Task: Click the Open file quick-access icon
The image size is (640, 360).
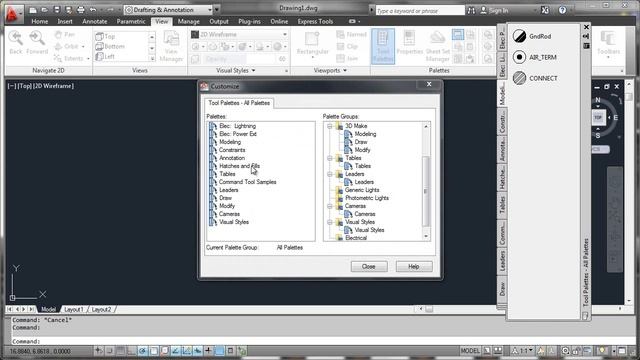Action: click(x=44, y=10)
